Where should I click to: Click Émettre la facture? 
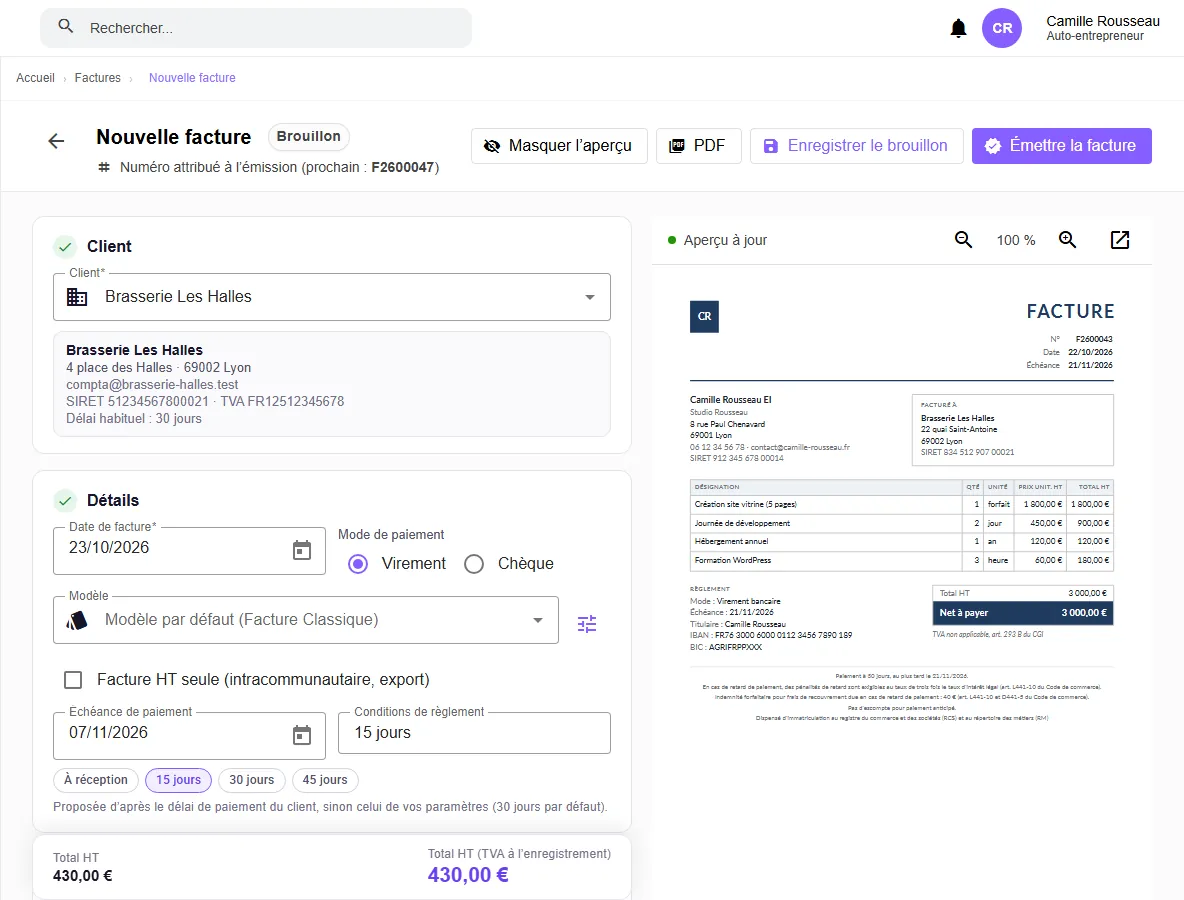pyautogui.click(x=1061, y=146)
